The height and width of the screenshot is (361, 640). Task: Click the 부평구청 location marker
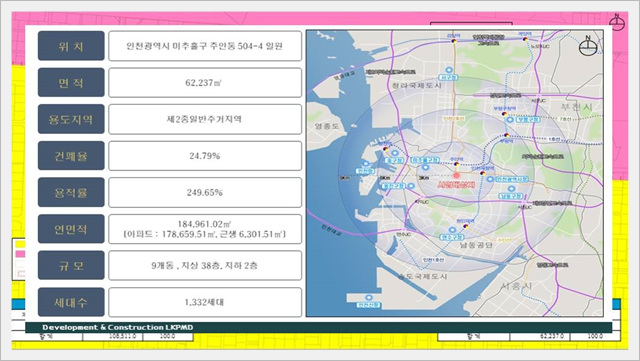(510, 120)
